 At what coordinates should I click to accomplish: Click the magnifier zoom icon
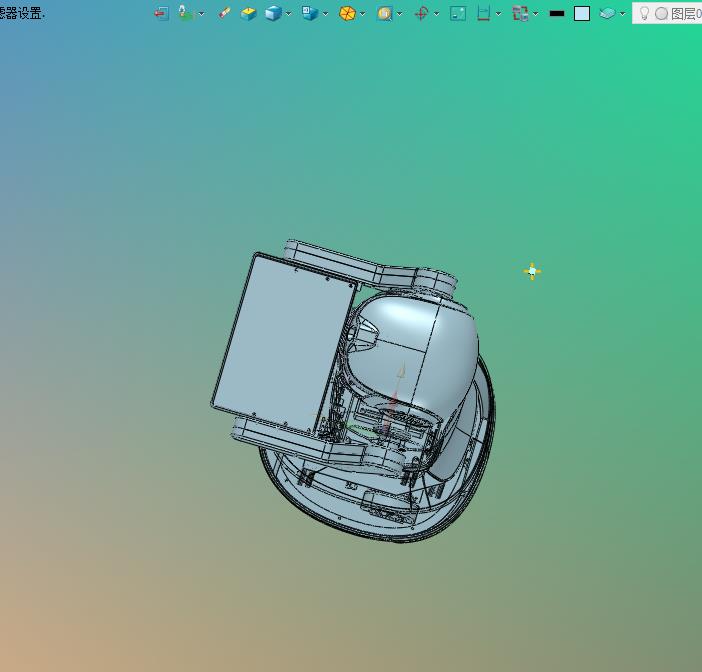(385, 13)
